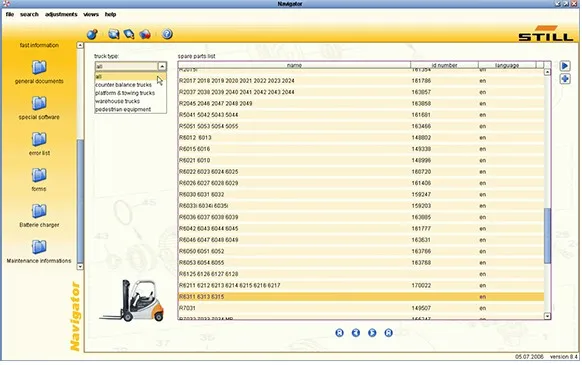Go to the next page navigation button

(372, 333)
